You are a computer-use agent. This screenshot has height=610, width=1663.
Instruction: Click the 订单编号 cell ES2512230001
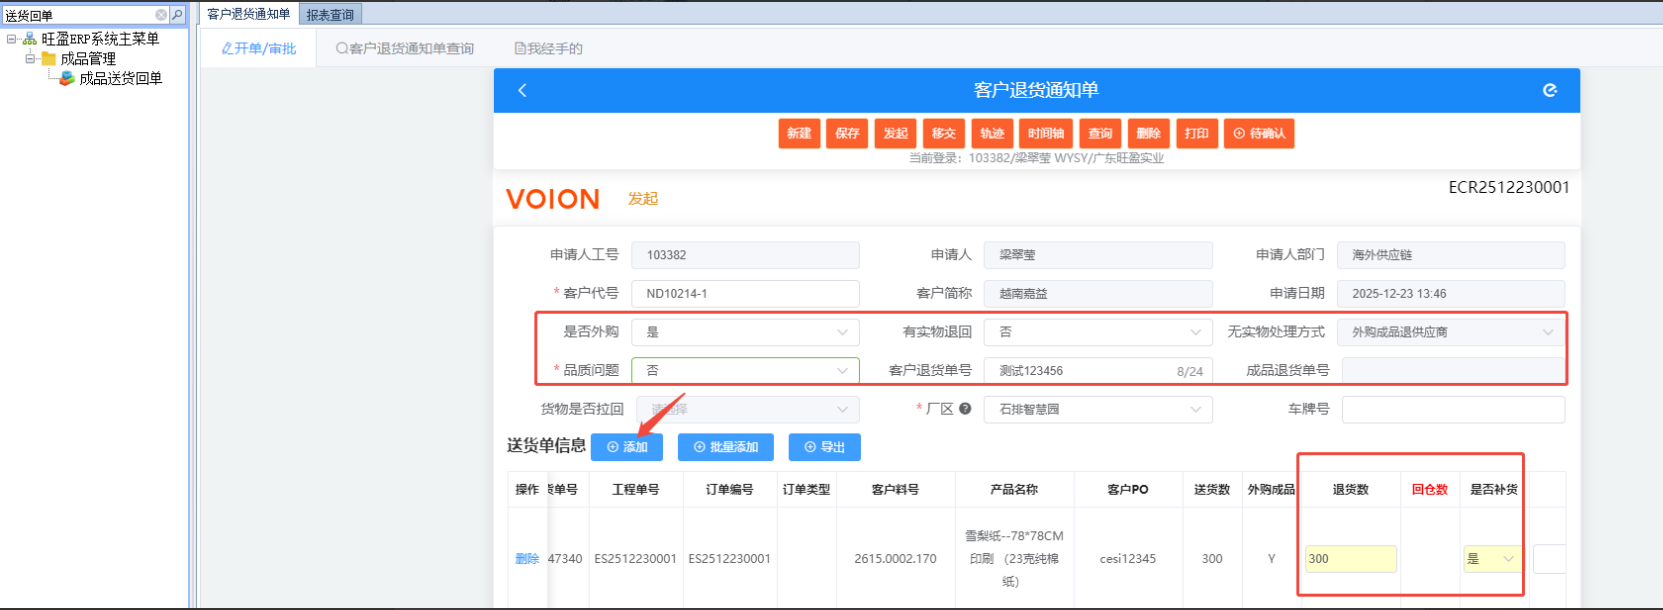click(x=729, y=559)
